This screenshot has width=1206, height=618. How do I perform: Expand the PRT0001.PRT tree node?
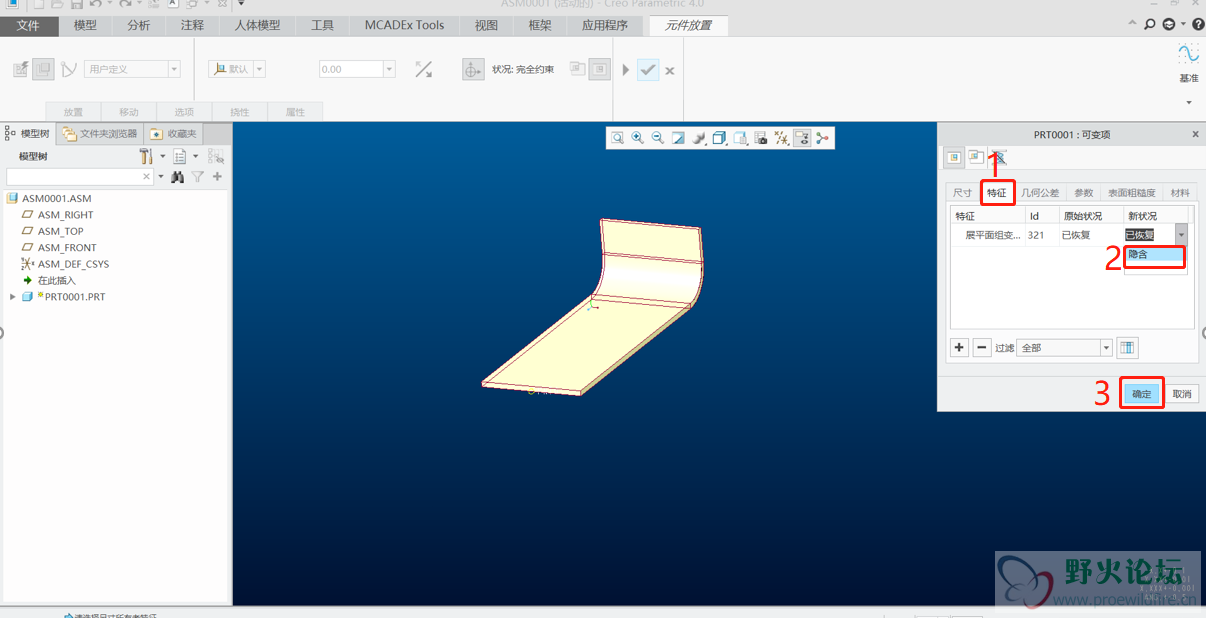coord(13,297)
